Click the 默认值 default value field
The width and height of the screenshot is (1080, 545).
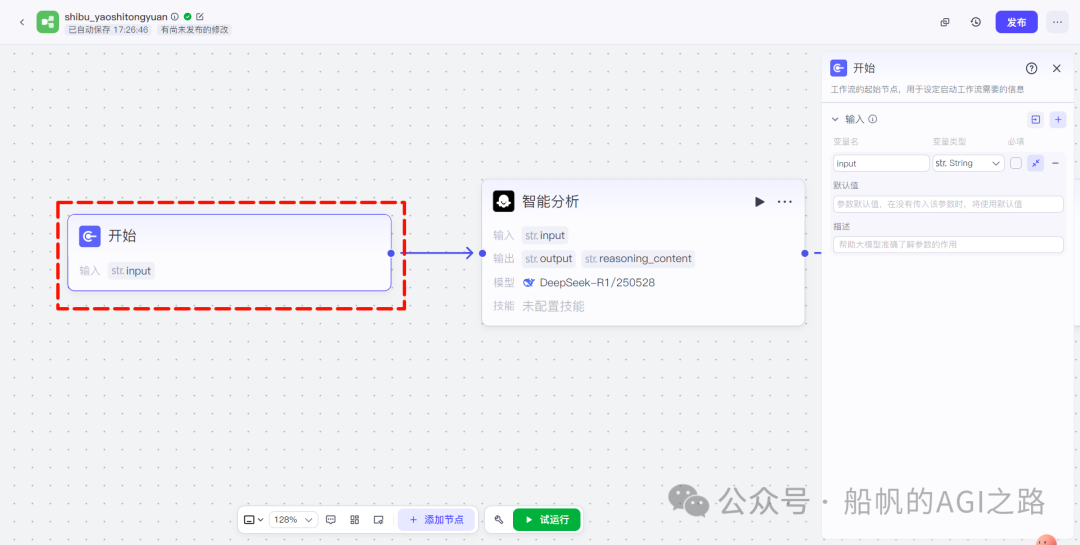coord(948,204)
